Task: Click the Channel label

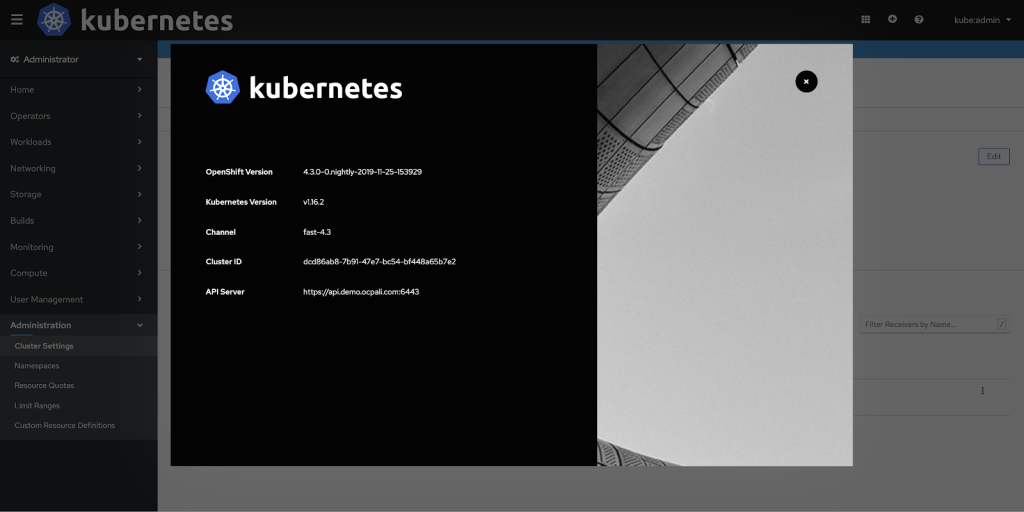Action: point(221,232)
